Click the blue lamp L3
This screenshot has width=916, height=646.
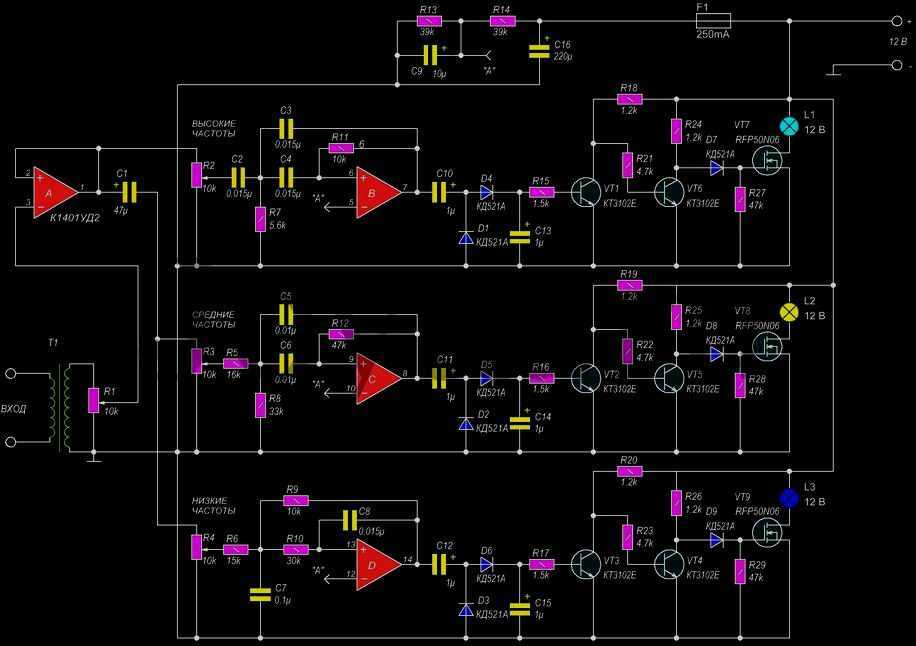coord(788,497)
